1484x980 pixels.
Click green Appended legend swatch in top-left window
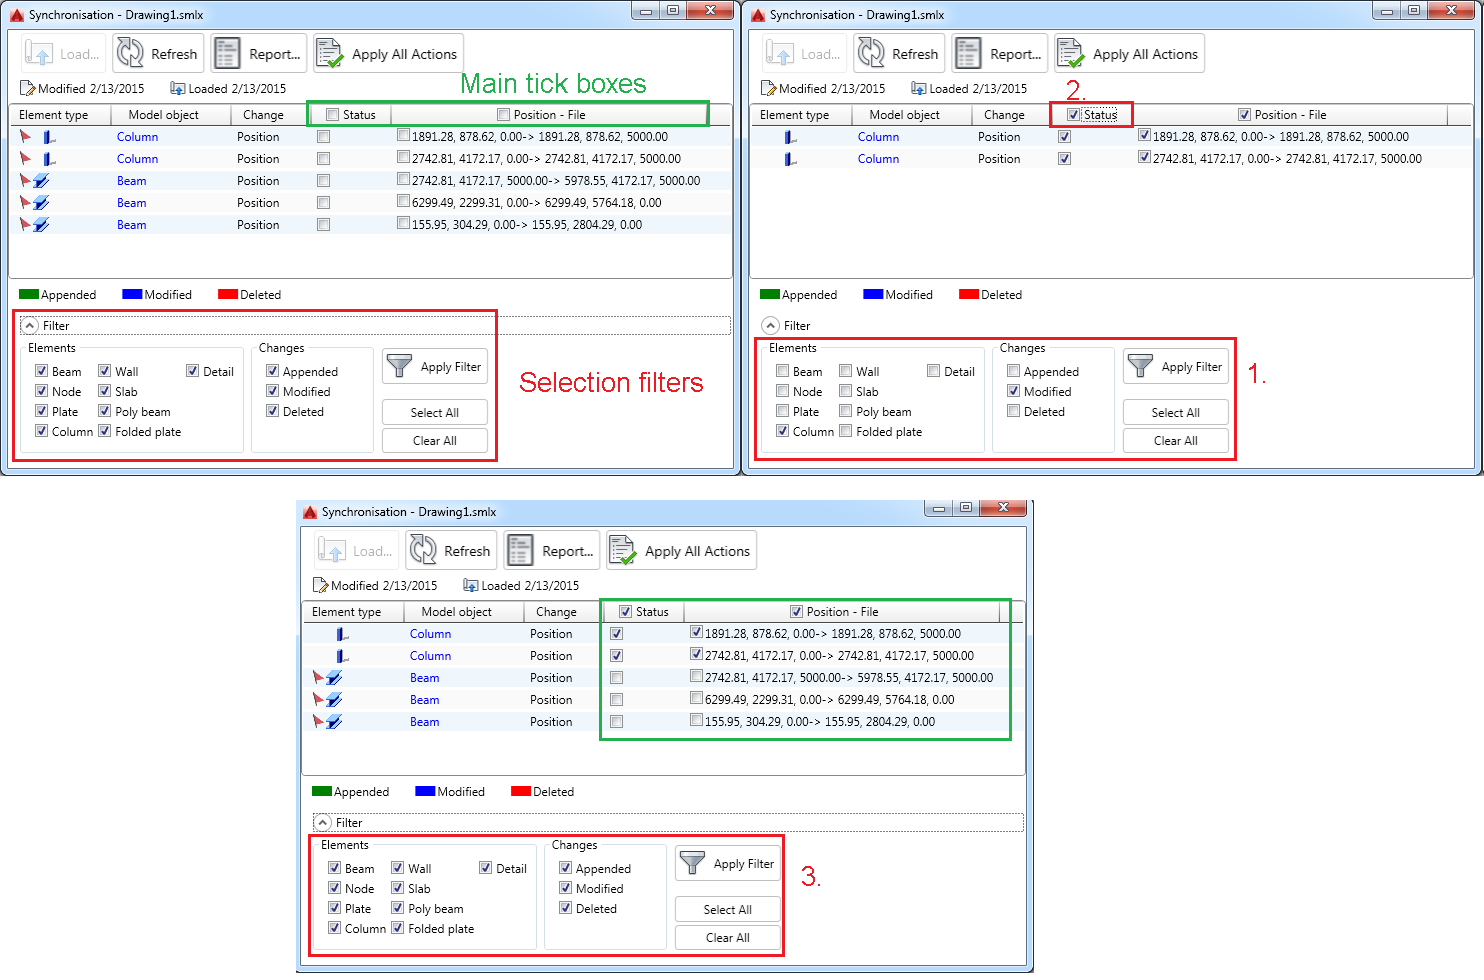click(x=29, y=295)
